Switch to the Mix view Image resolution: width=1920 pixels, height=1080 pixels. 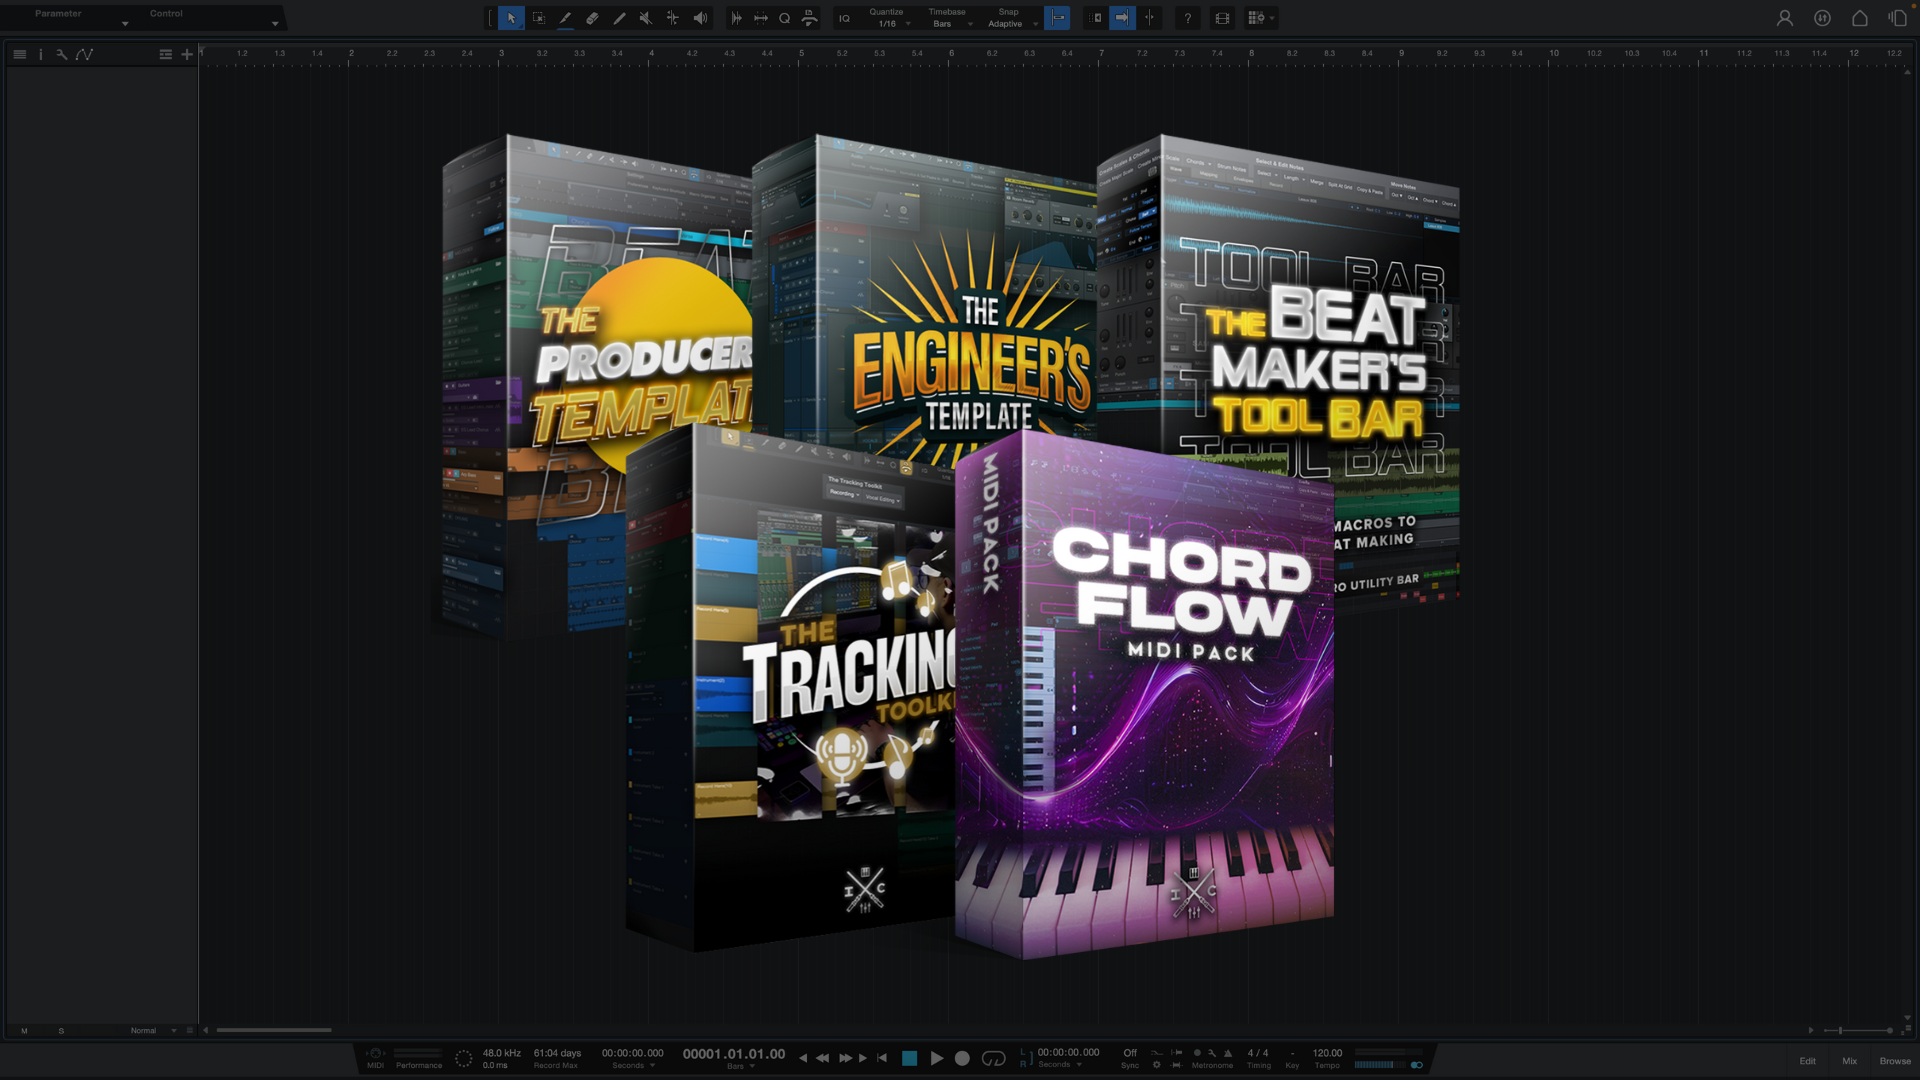[1849, 1061]
